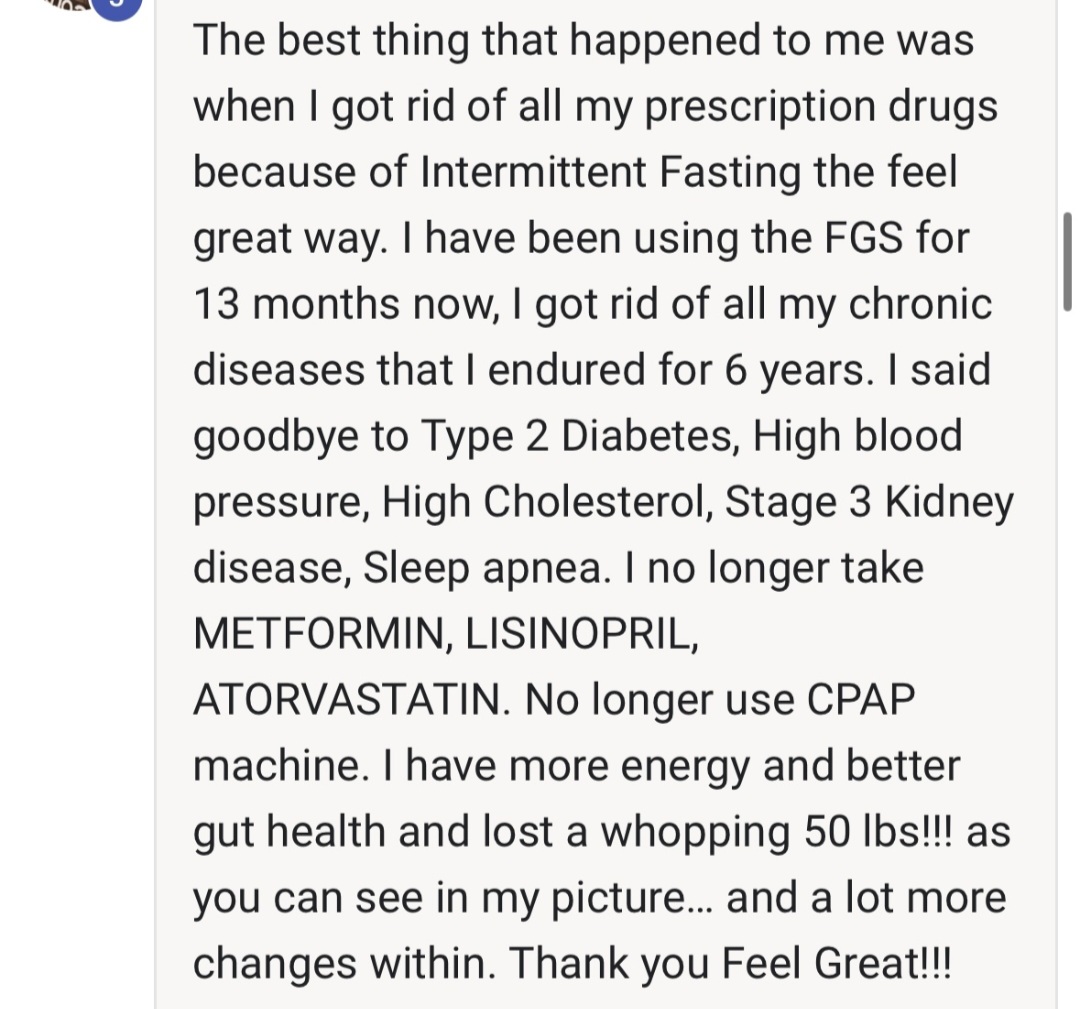Click the text Stage 3 Kidney
The width and height of the screenshot is (1080, 1009).
coord(869,502)
